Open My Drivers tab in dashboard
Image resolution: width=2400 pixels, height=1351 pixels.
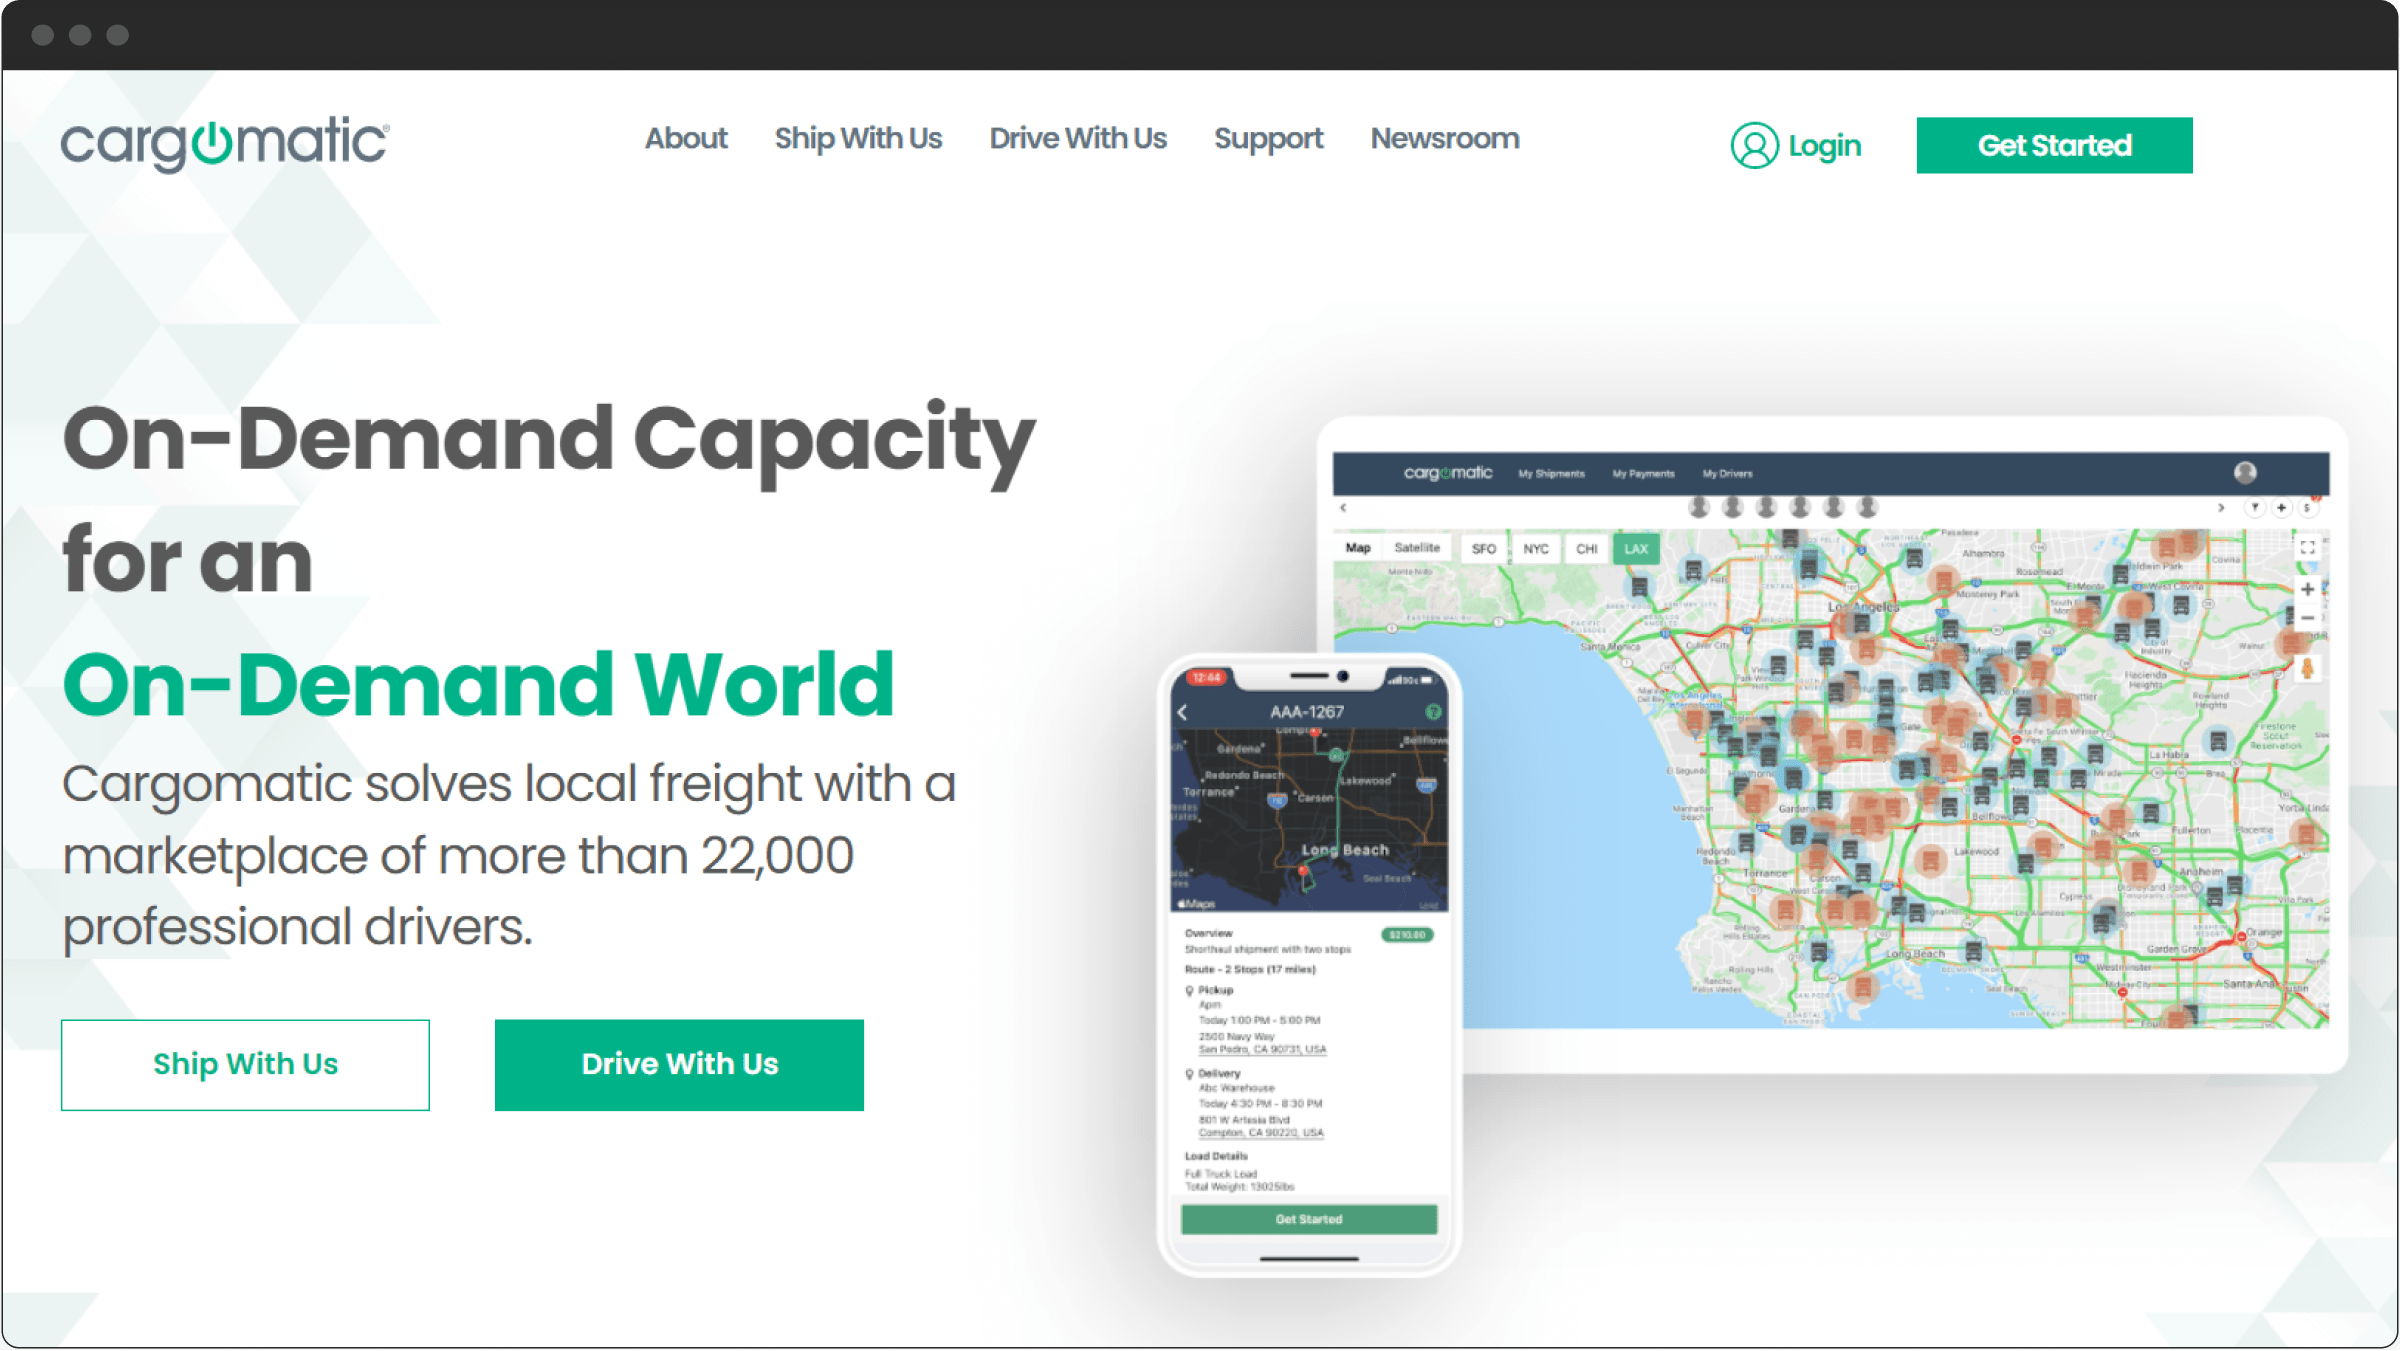pyautogui.click(x=1727, y=474)
